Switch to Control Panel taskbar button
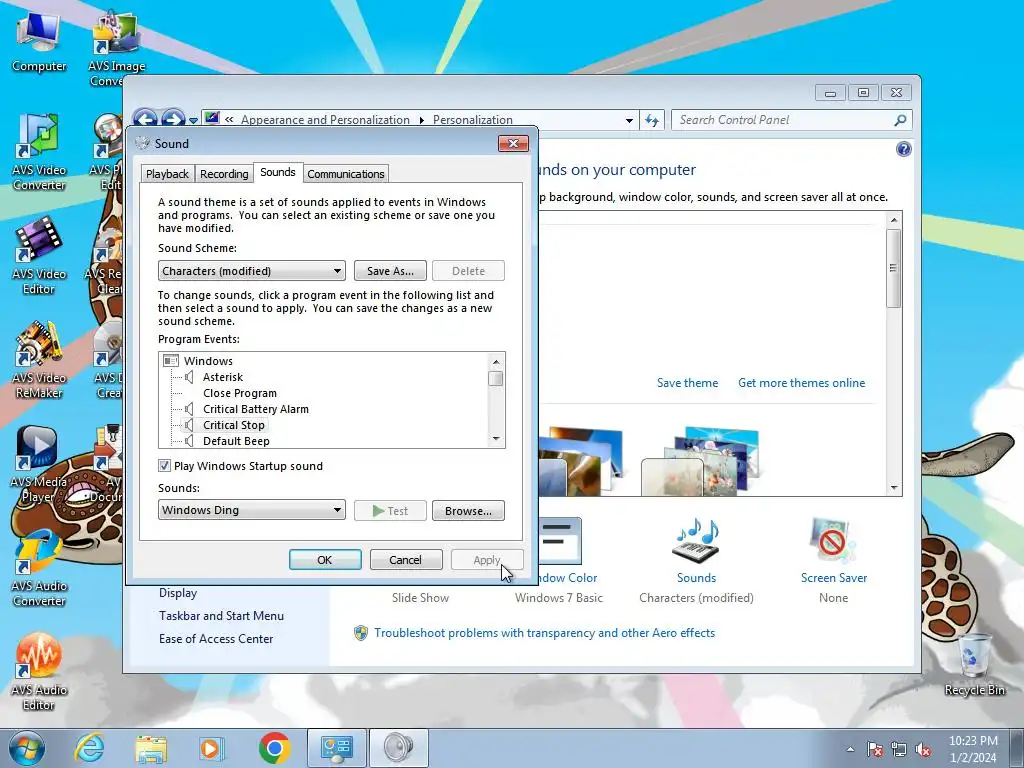Image resolution: width=1024 pixels, height=768 pixels. coord(337,748)
